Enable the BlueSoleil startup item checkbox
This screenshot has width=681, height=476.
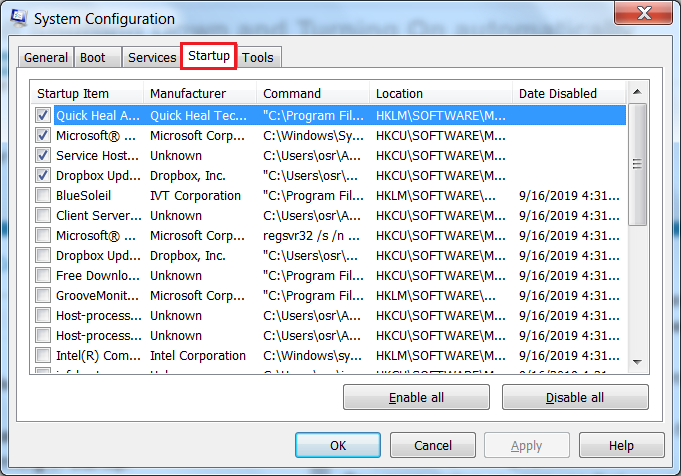pos(43,195)
